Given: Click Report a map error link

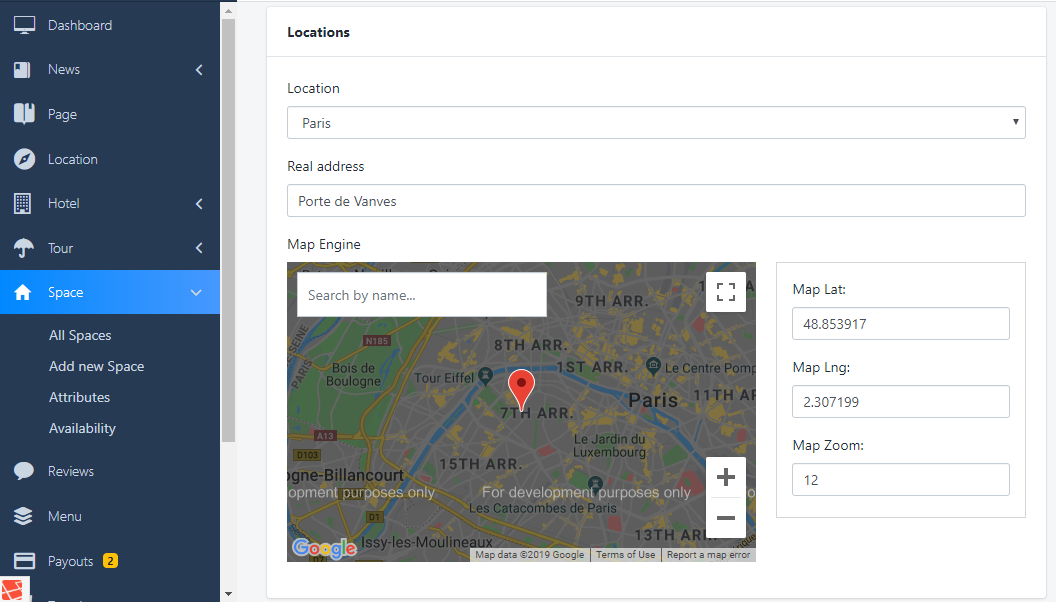Looking at the screenshot, I should [708, 555].
